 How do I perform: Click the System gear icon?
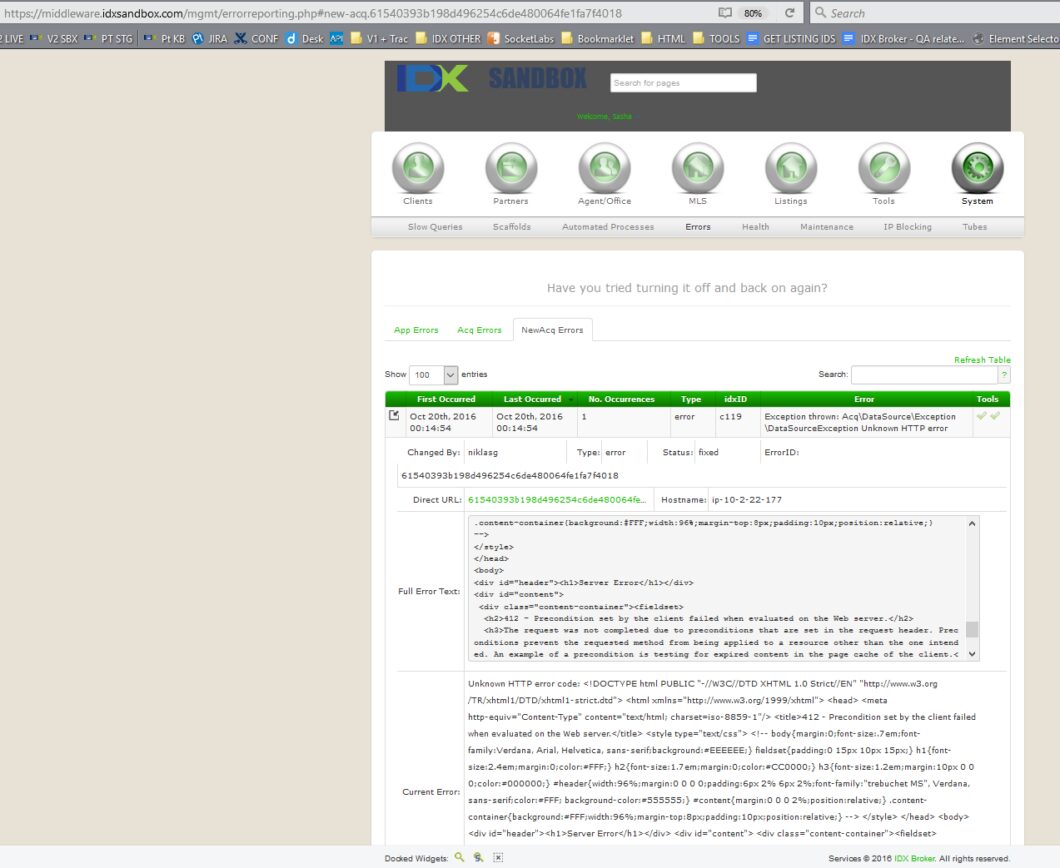point(978,168)
